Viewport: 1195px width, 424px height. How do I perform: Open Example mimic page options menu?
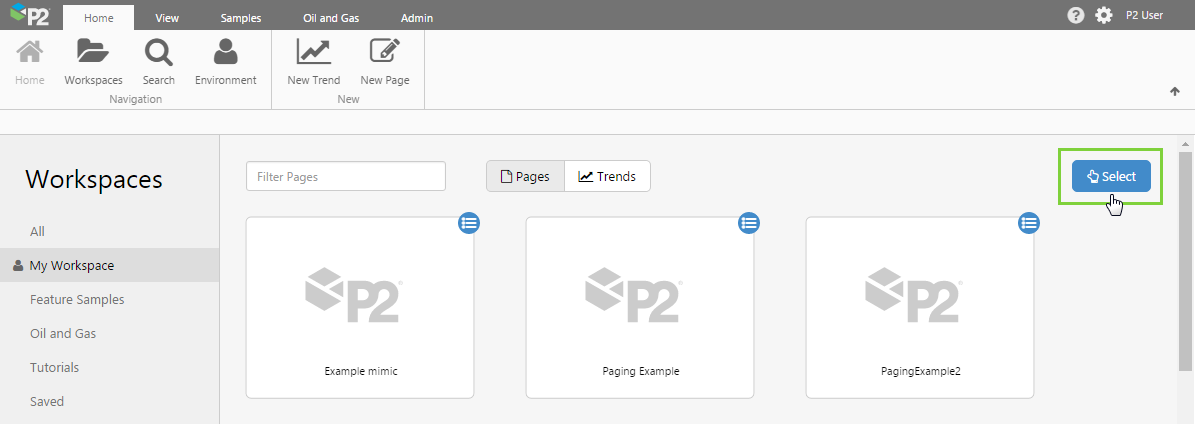point(469,223)
